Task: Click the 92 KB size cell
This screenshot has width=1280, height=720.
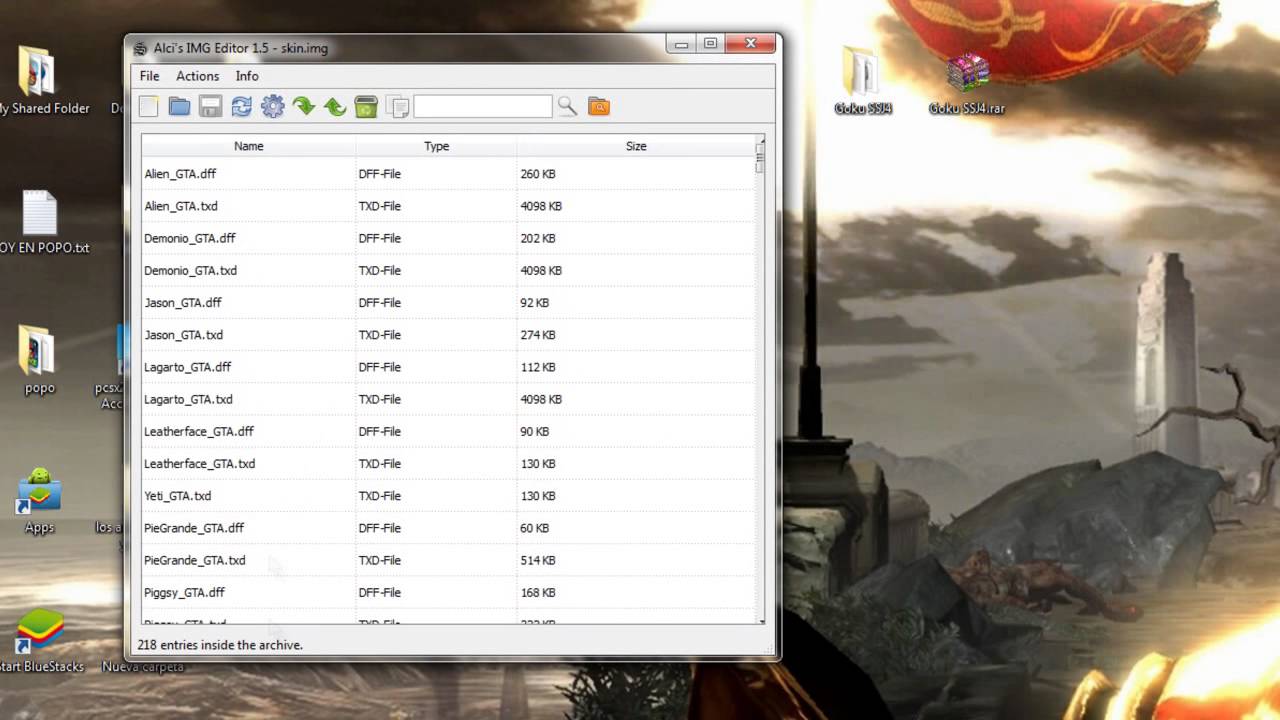Action: pyautogui.click(x=535, y=302)
